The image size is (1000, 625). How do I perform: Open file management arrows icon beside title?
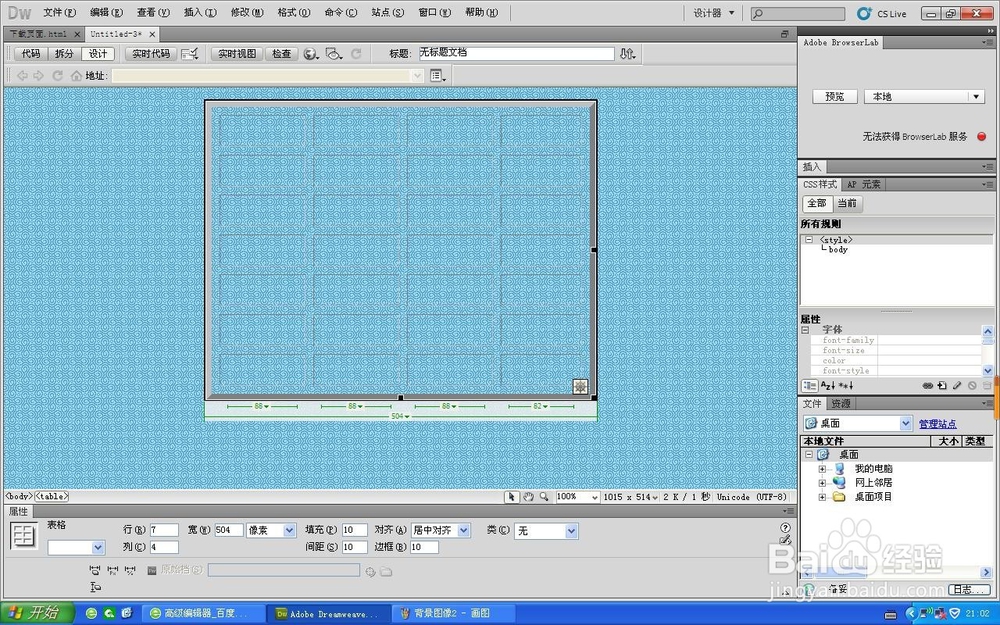[628, 54]
